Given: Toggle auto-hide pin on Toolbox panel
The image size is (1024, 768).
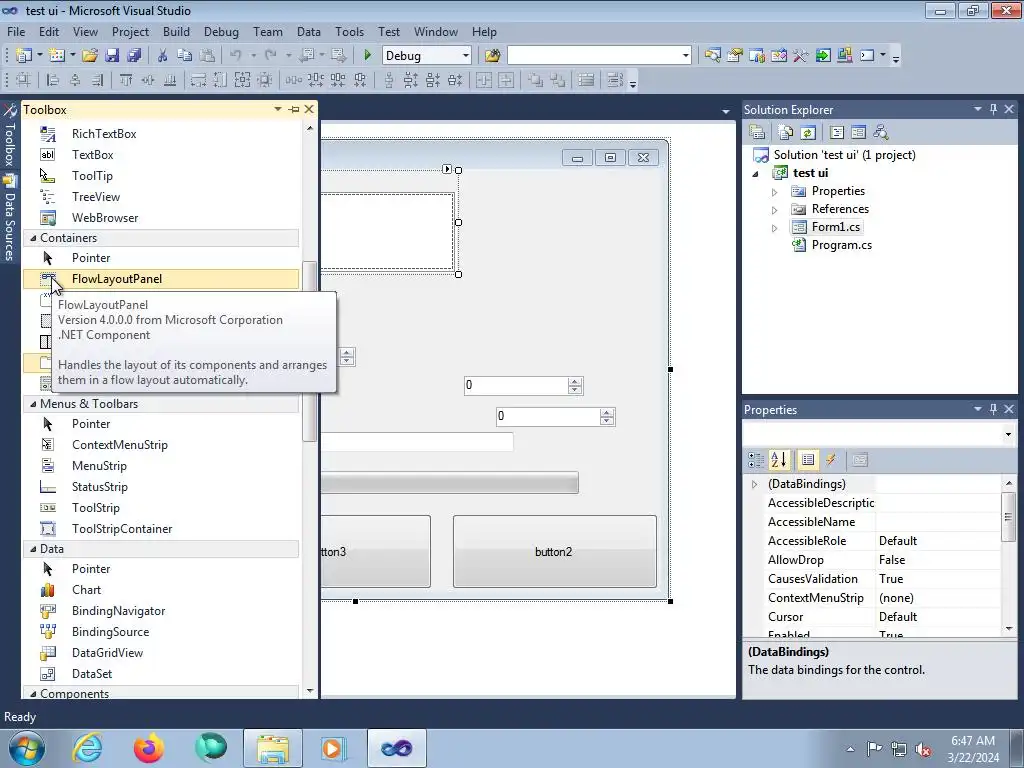Looking at the screenshot, I should click(x=294, y=109).
